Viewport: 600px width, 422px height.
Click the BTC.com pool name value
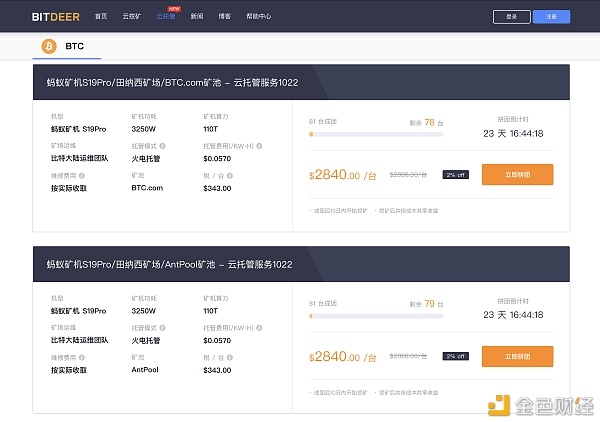(x=147, y=188)
